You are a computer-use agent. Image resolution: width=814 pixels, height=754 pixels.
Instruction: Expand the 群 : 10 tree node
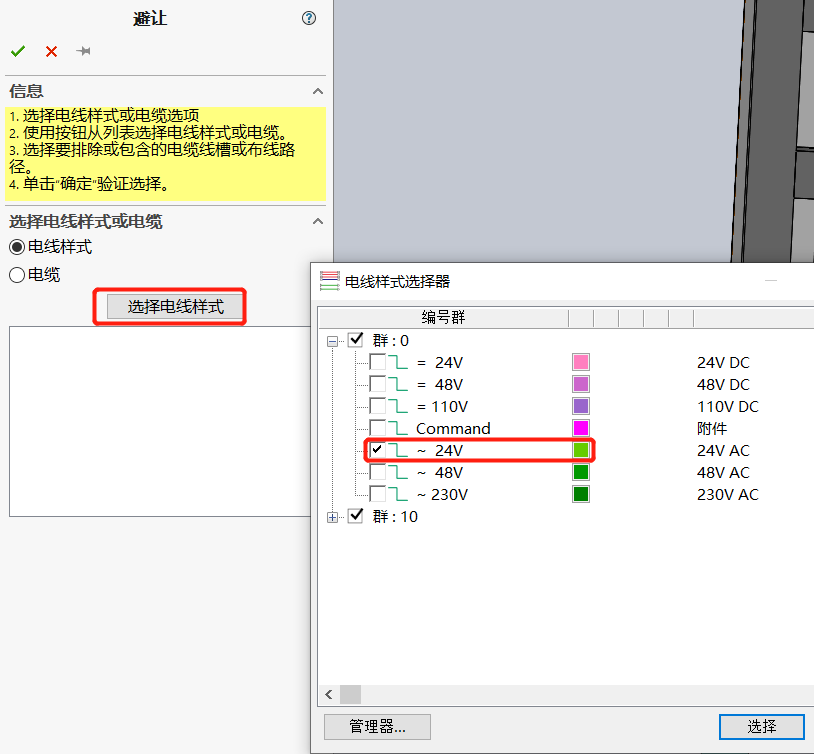(x=332, y=517)
